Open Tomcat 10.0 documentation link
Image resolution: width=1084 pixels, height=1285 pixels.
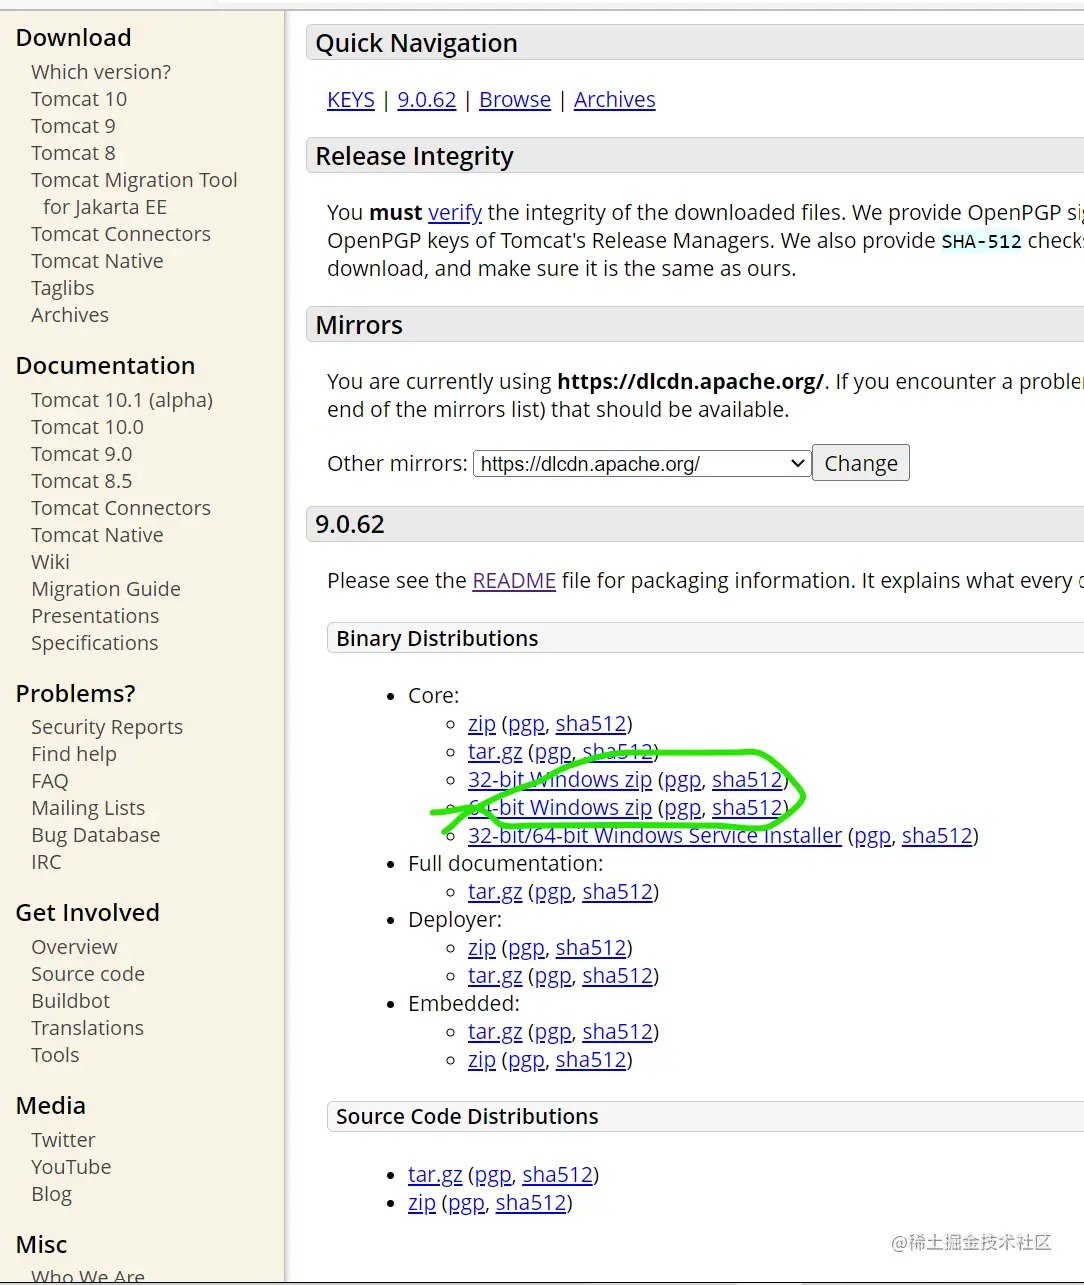coord(87,427)
